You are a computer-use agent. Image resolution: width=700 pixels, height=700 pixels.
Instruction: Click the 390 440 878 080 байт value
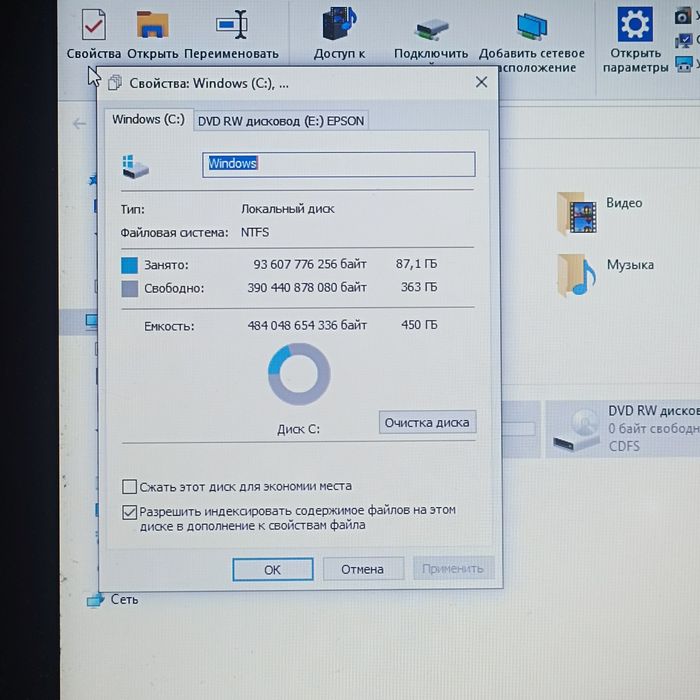click(307, 288)
